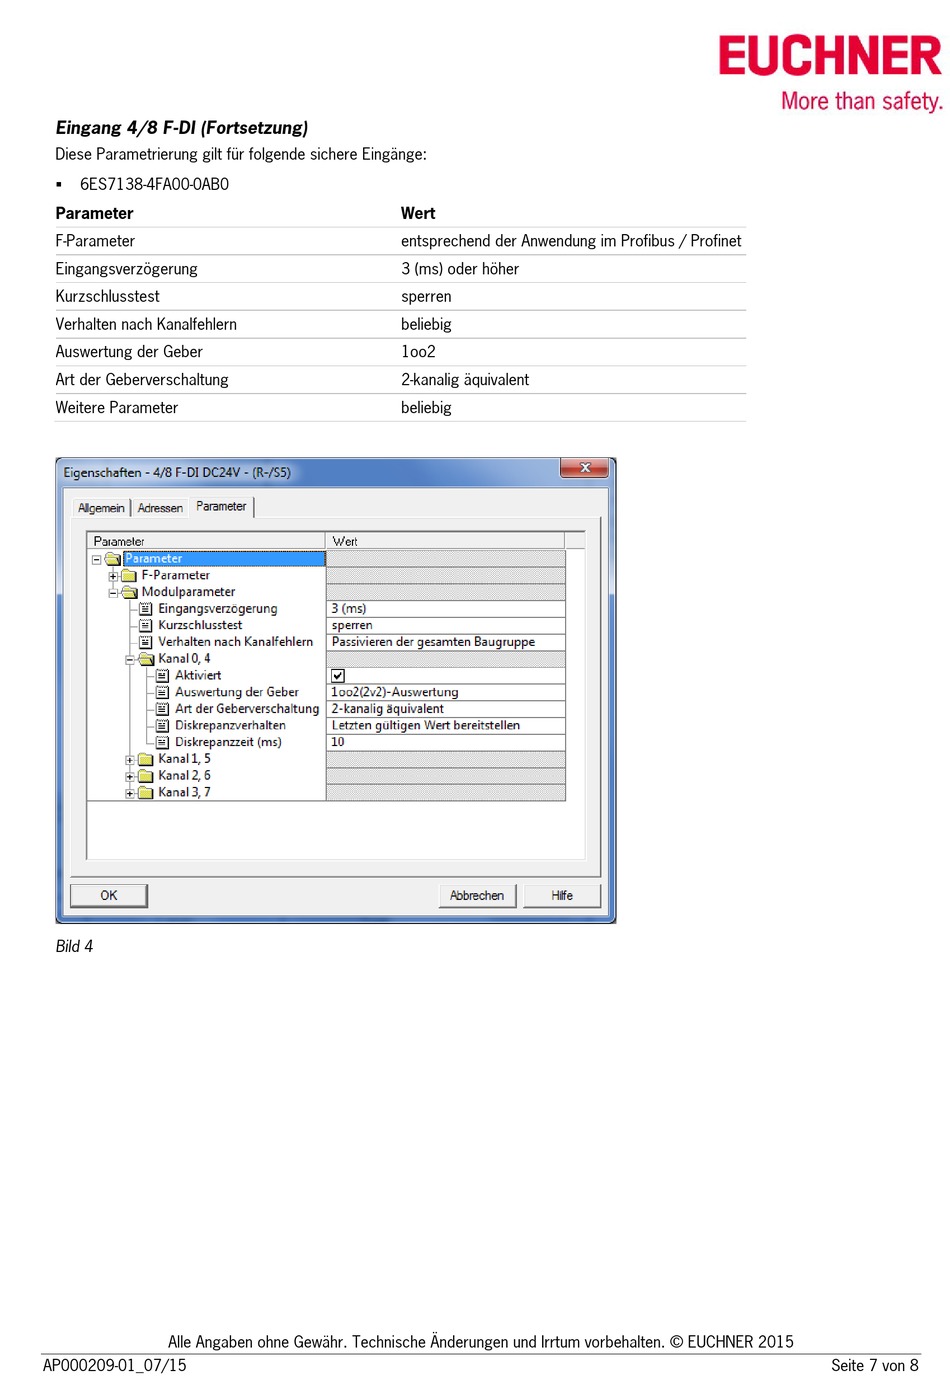Select the Parameter tab
The image size is (950, 1379).
[221, 507]
